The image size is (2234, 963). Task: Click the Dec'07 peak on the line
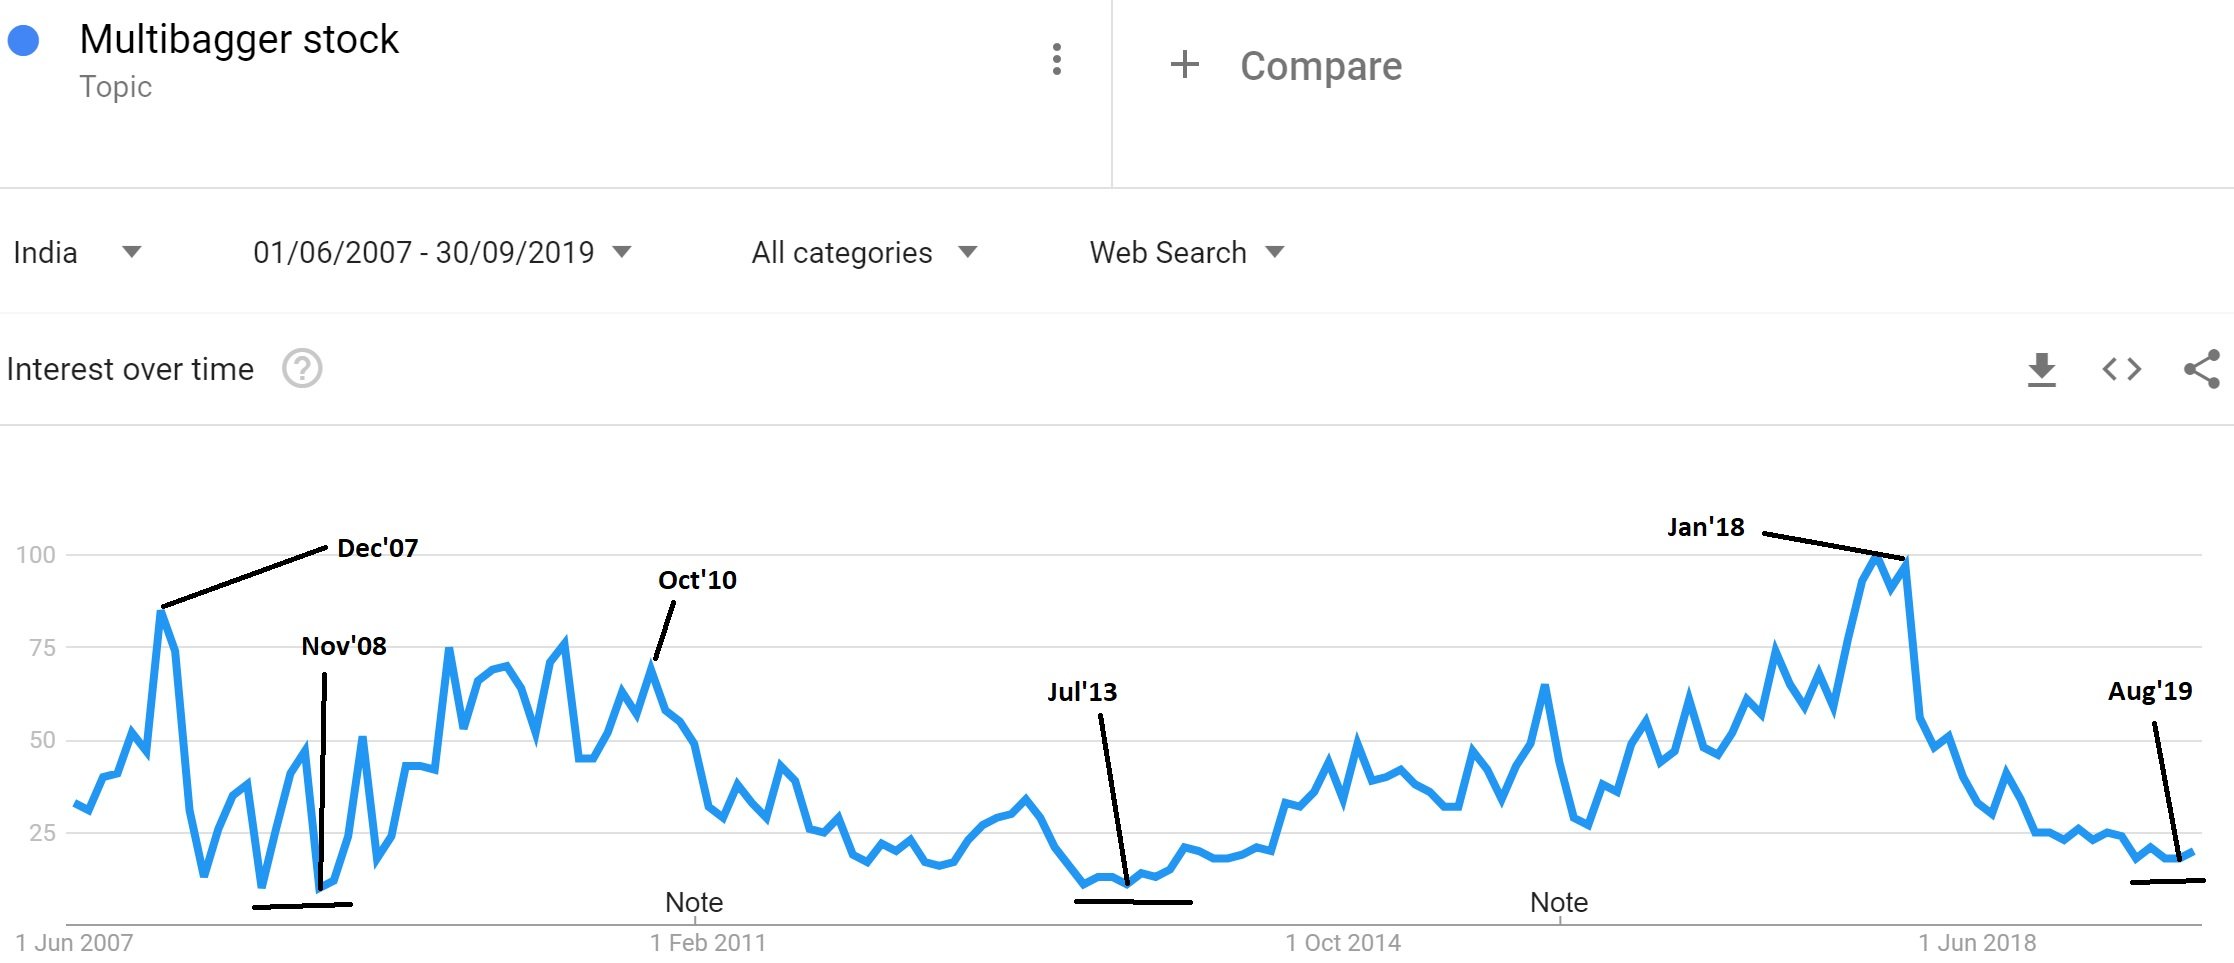pyautogui.click(x=161, y=610)
